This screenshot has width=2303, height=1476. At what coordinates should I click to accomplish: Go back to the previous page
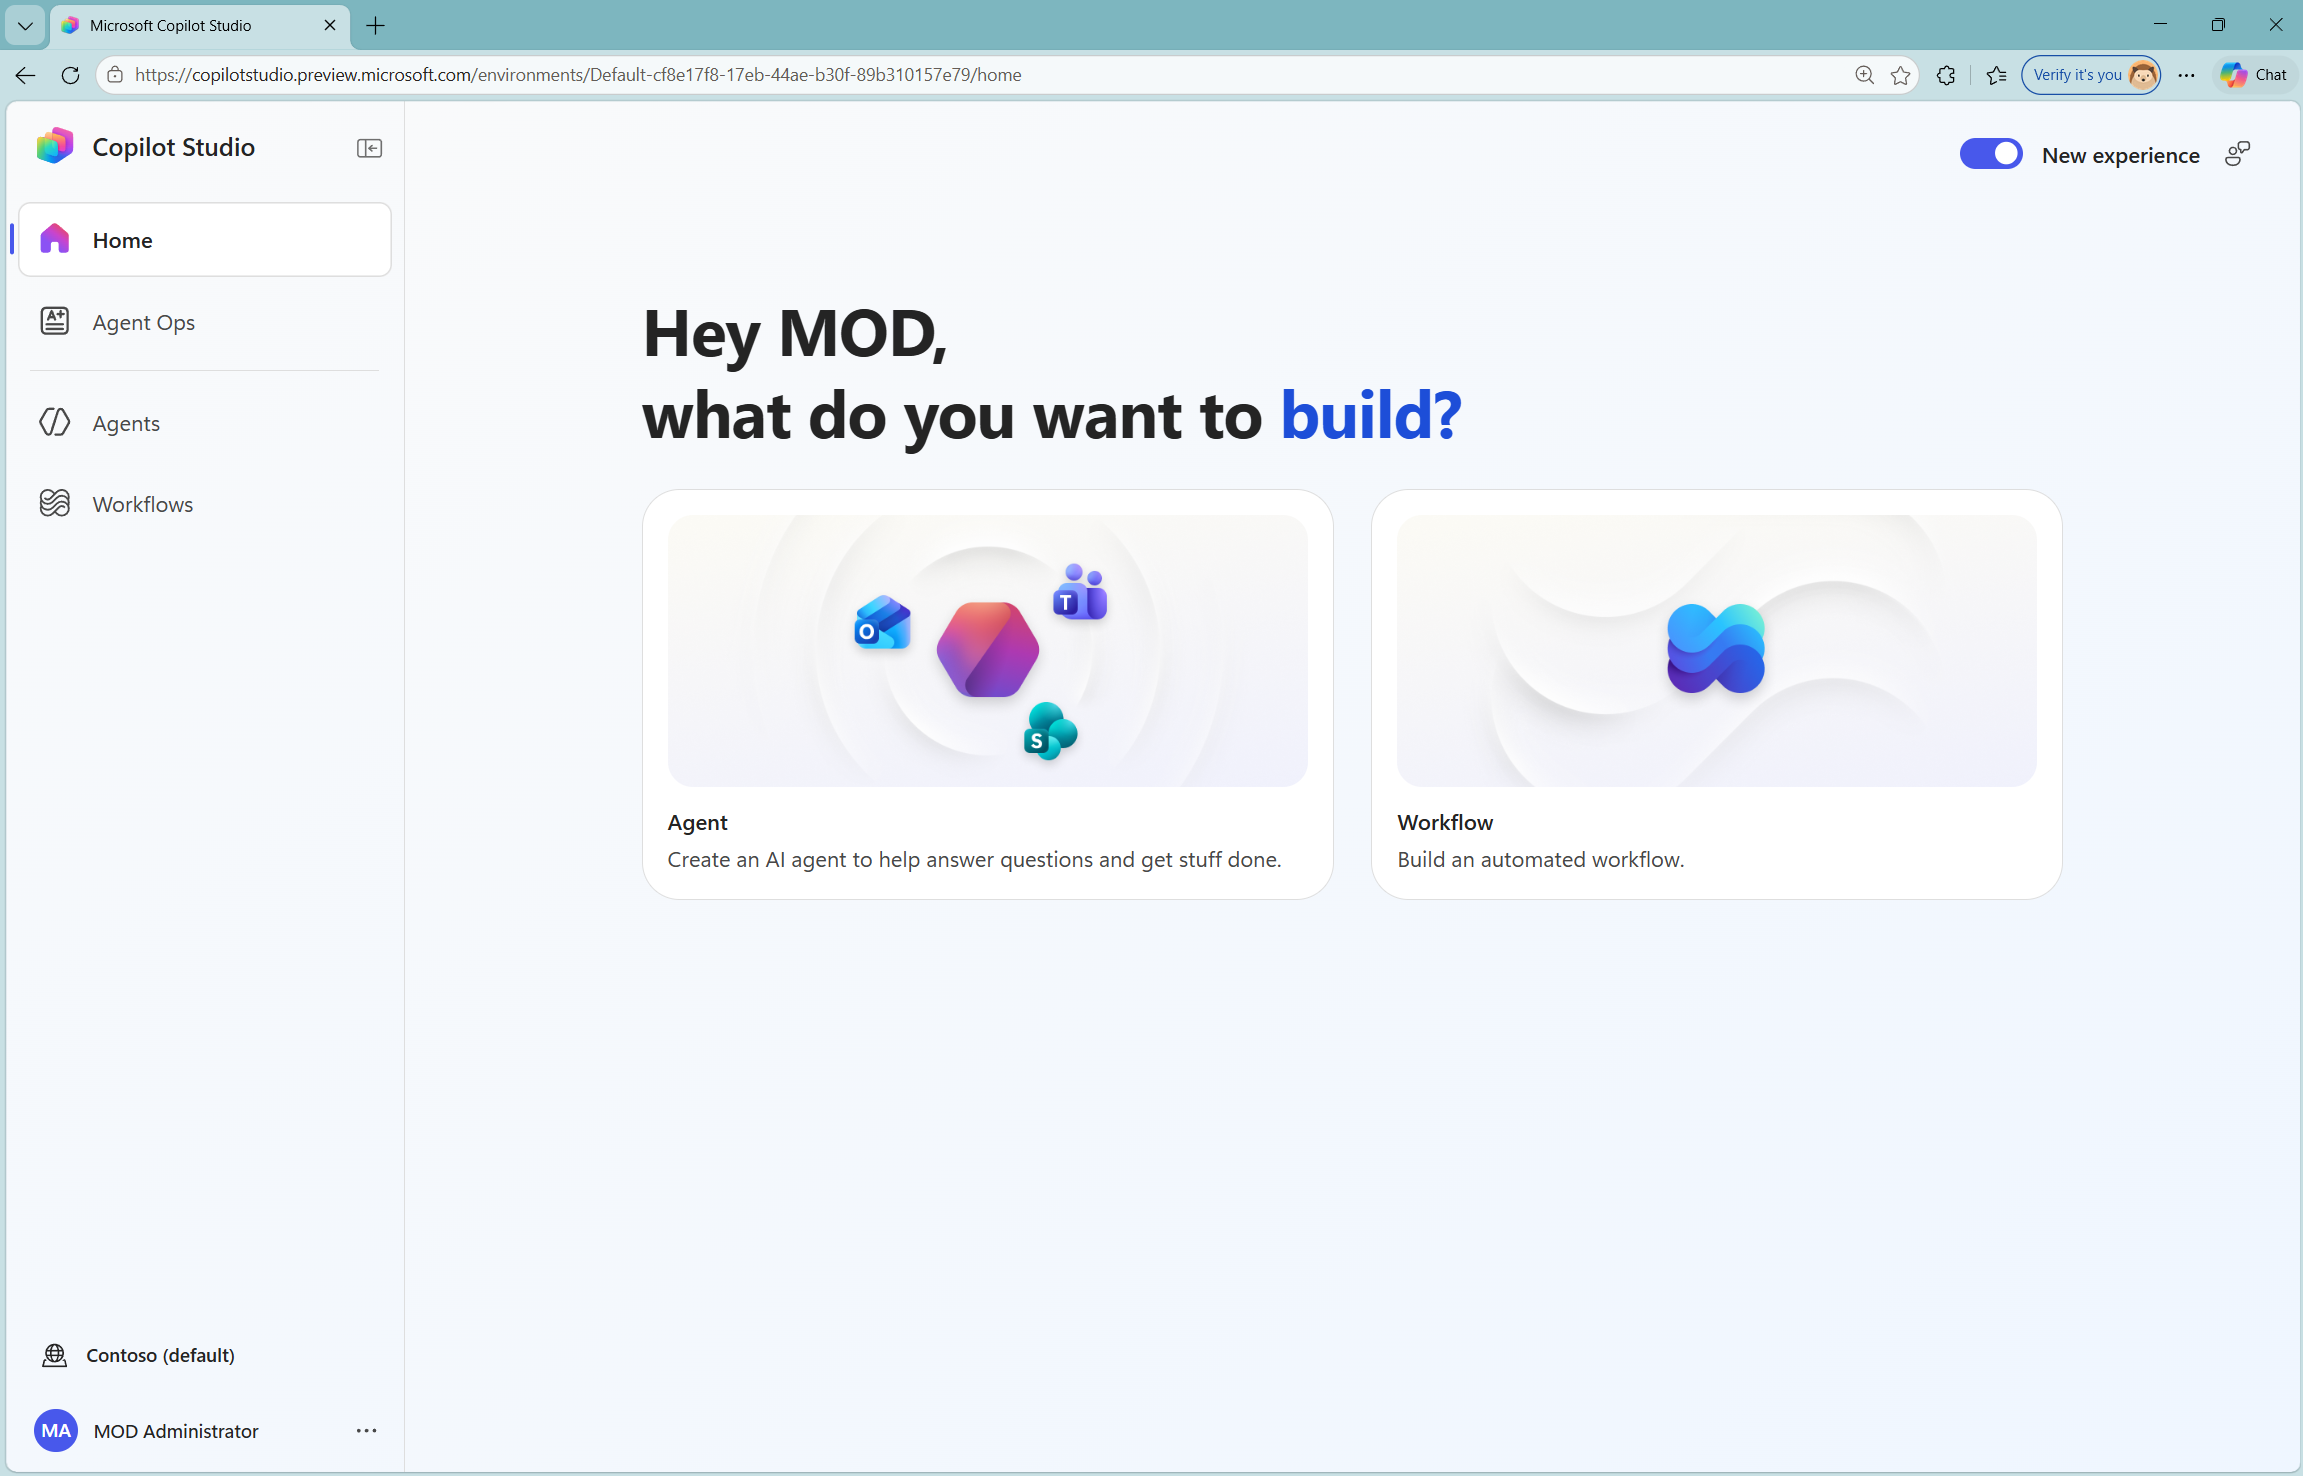tap(25, 75)
